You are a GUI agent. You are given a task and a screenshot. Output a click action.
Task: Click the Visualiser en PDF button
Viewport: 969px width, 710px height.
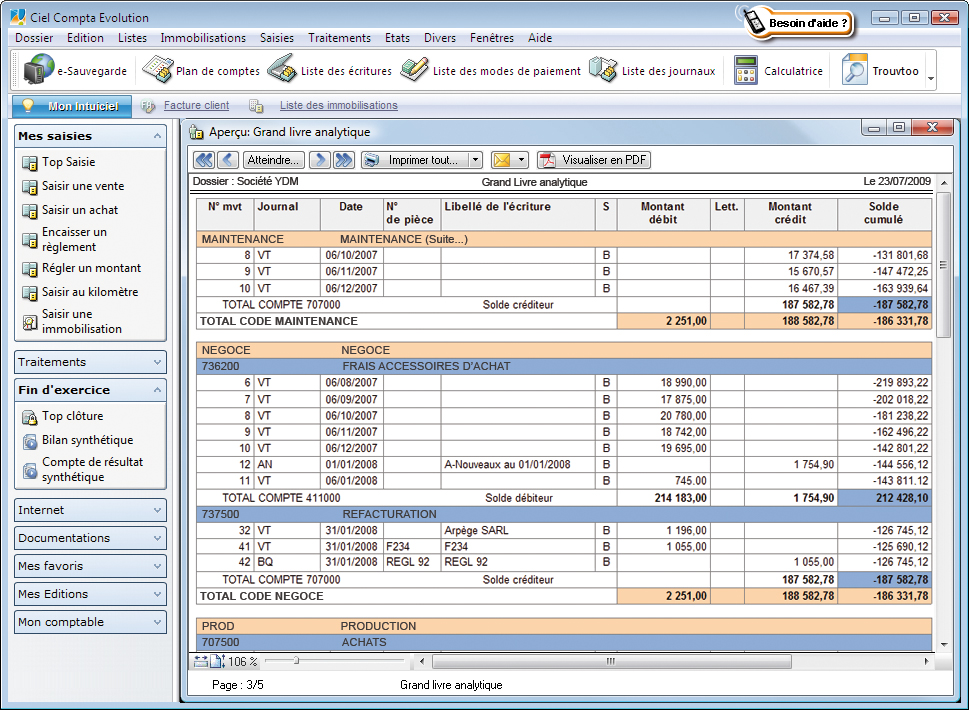coord(593,160)
